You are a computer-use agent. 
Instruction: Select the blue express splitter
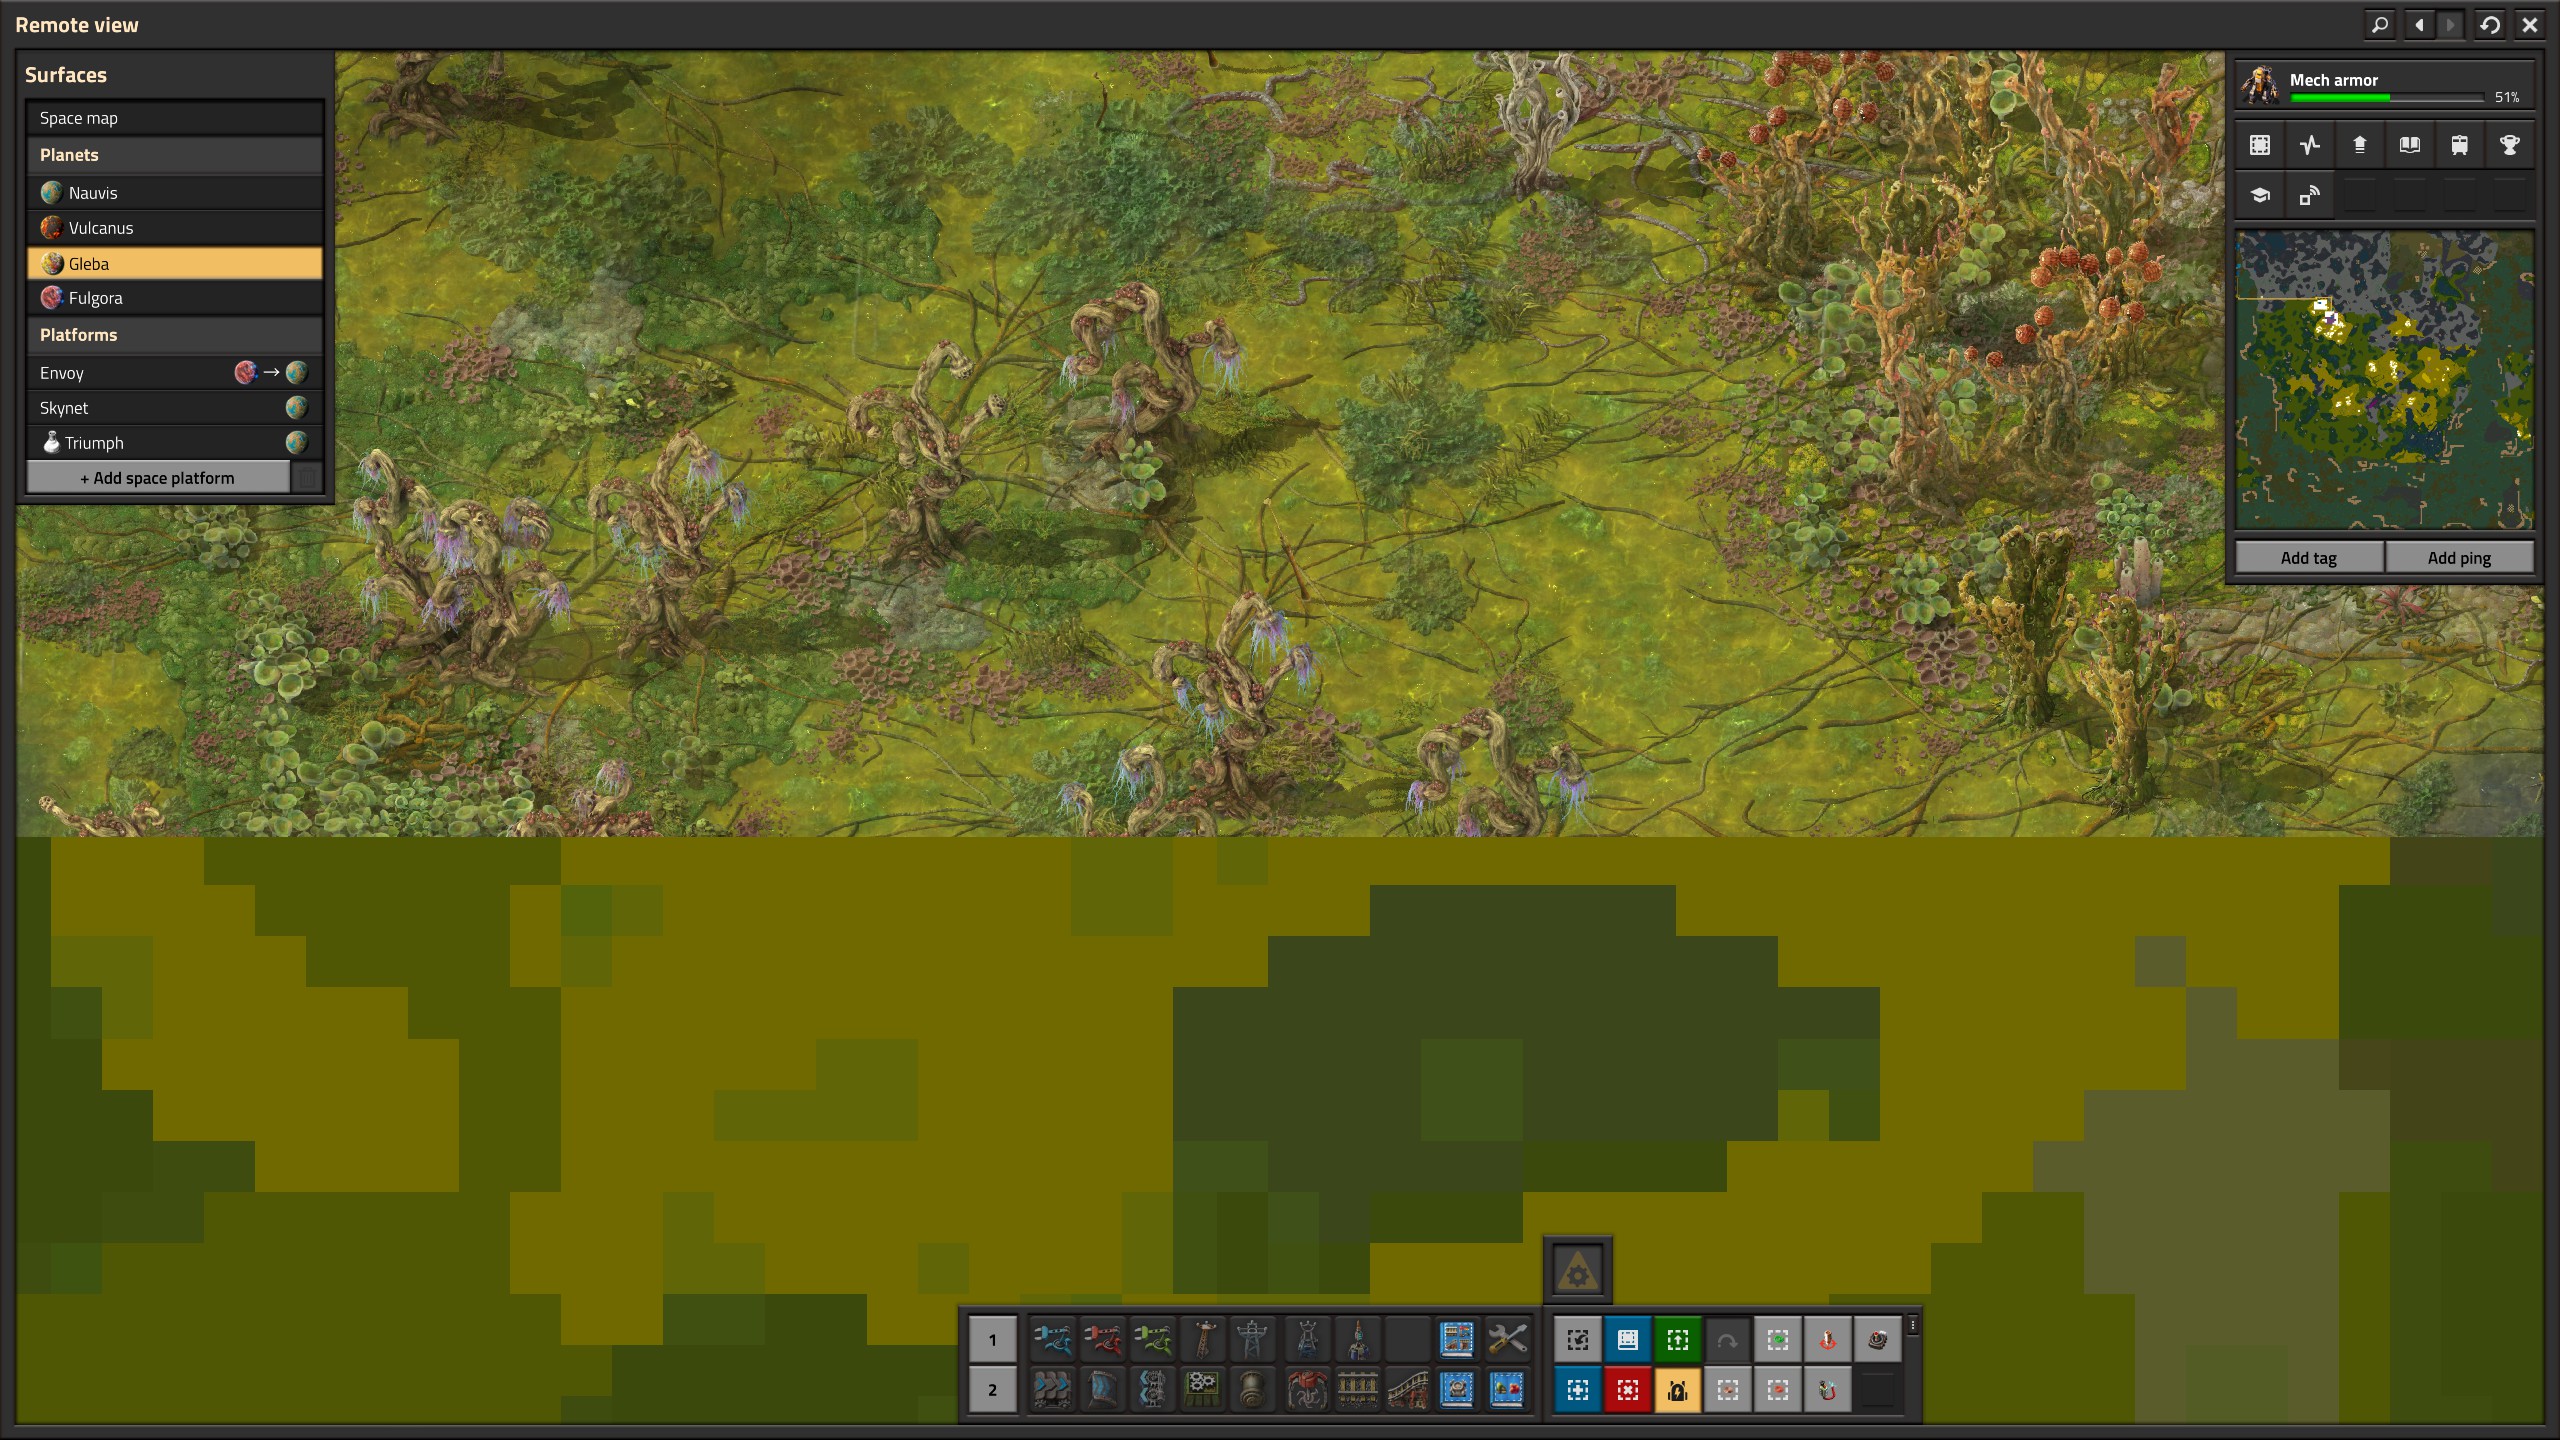pyautogui.click(x=1152, y=1389)
